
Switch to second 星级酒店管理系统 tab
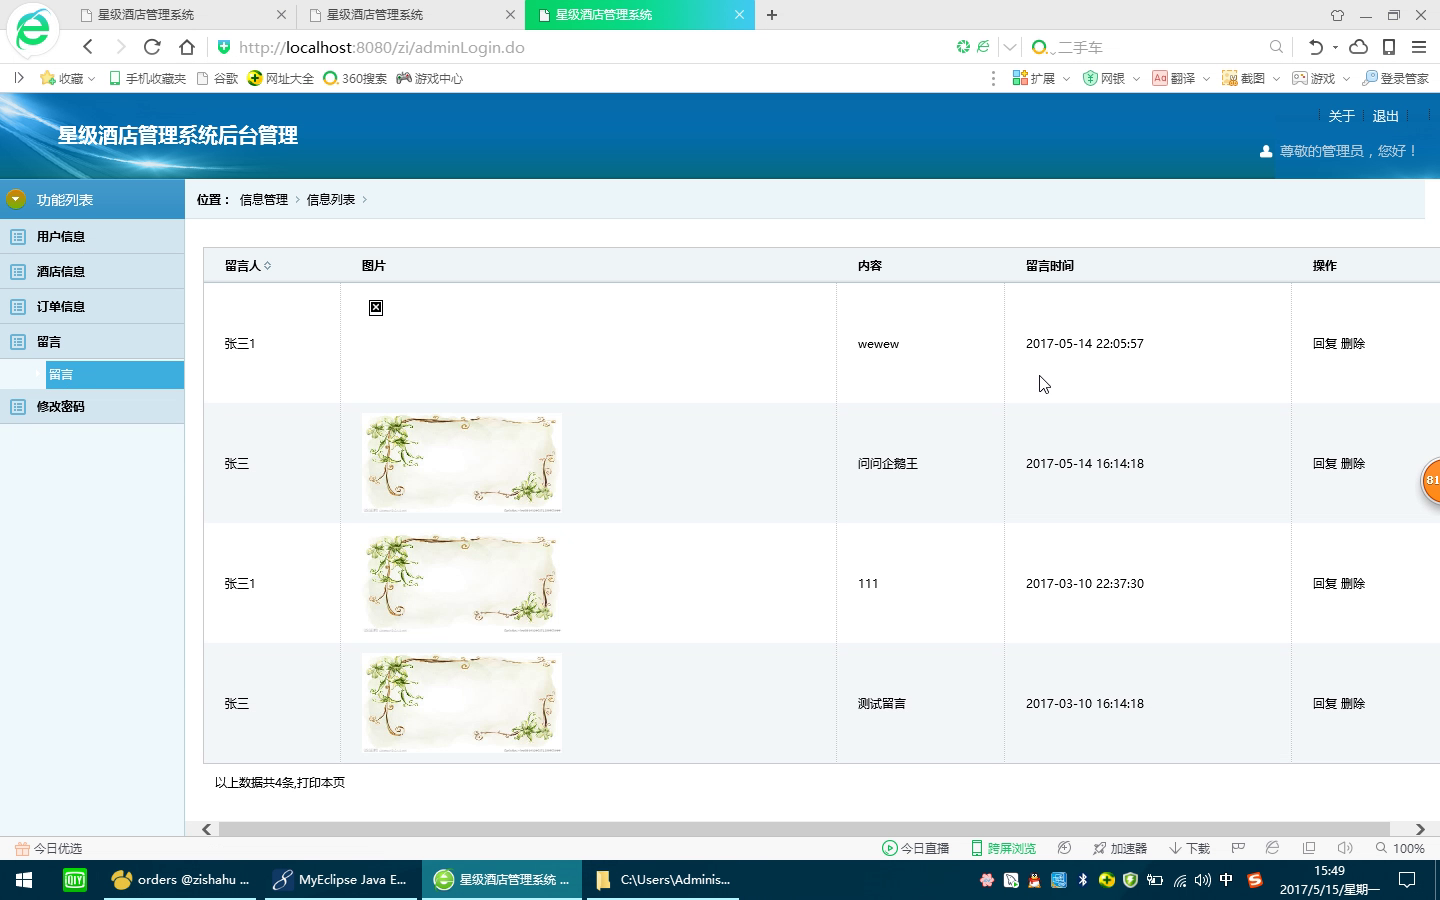(410, 15)
